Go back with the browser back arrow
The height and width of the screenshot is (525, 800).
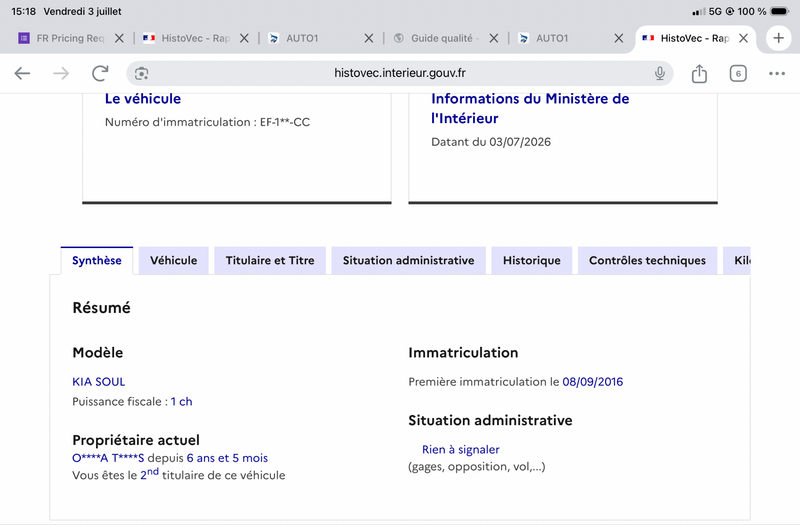click(x=22, y=73)
